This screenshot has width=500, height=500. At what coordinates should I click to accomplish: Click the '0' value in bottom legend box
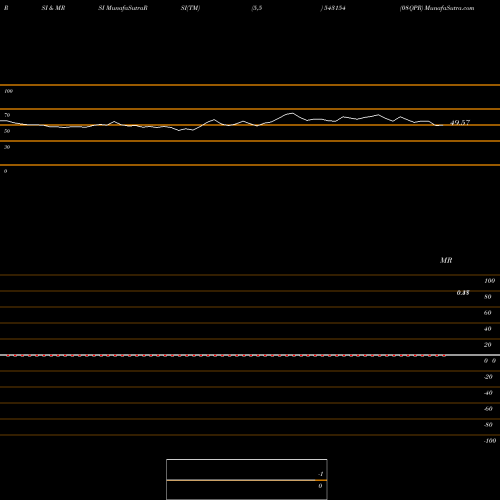pyautogui.click(x=320, y=486)
